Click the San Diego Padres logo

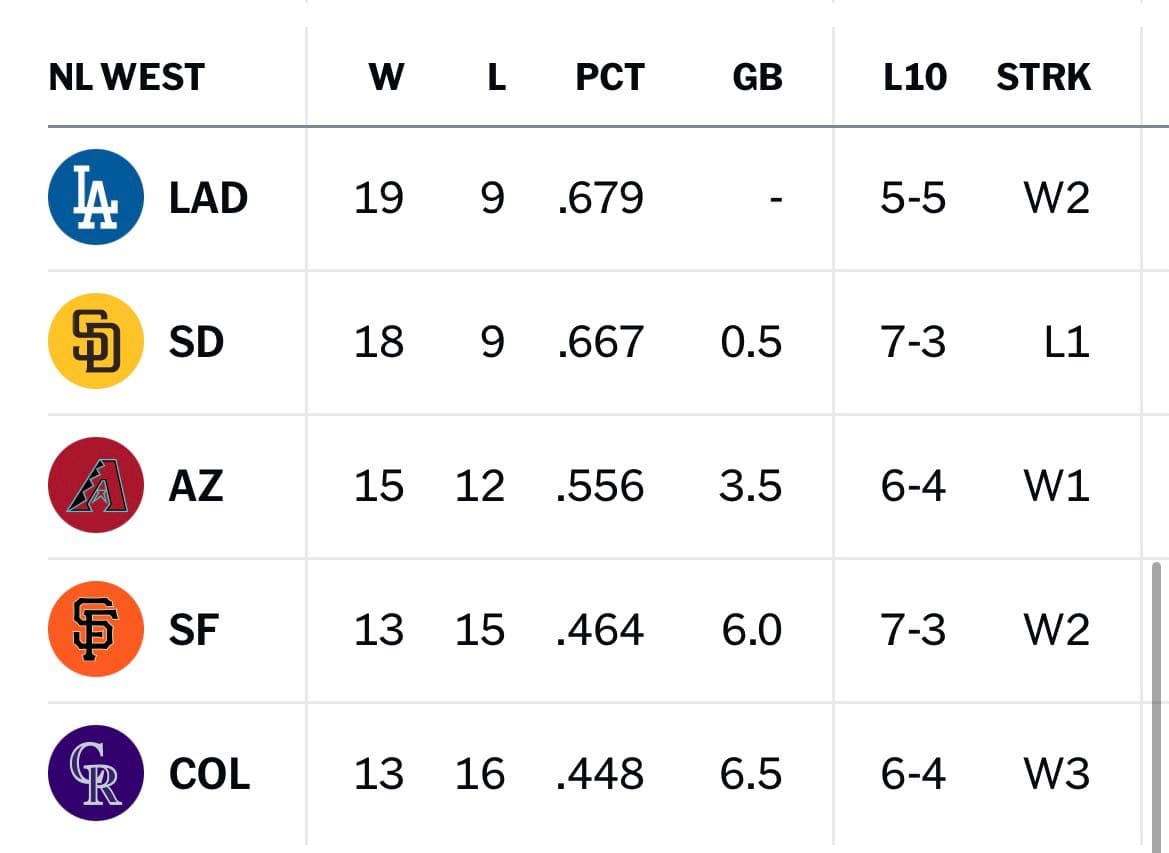tap(95, 341)
